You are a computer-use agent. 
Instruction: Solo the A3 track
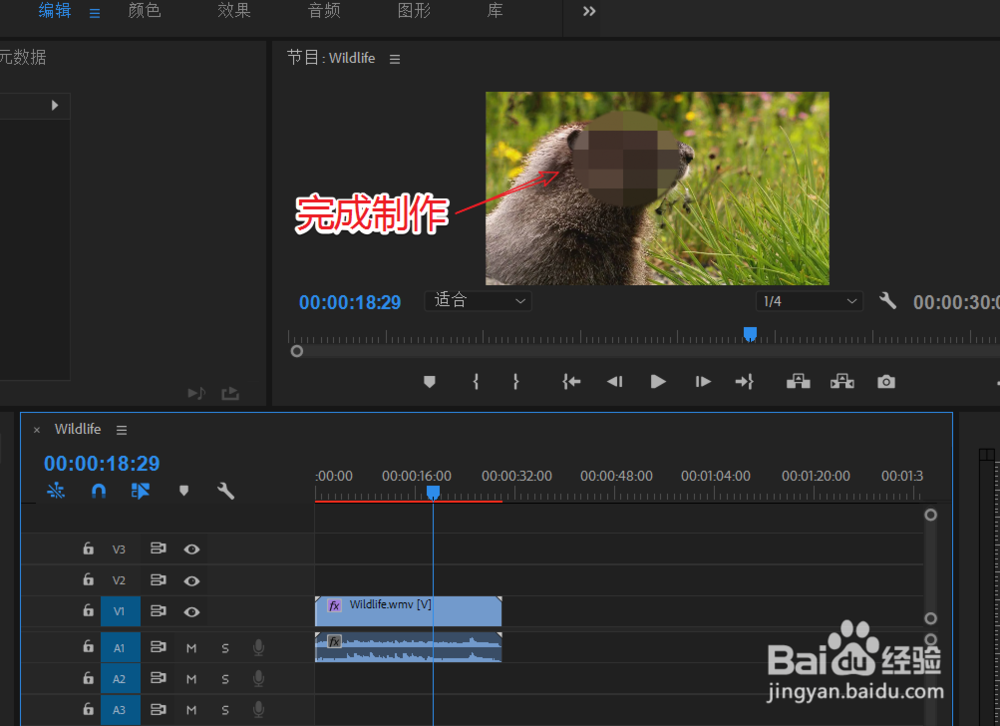point(225,710)
